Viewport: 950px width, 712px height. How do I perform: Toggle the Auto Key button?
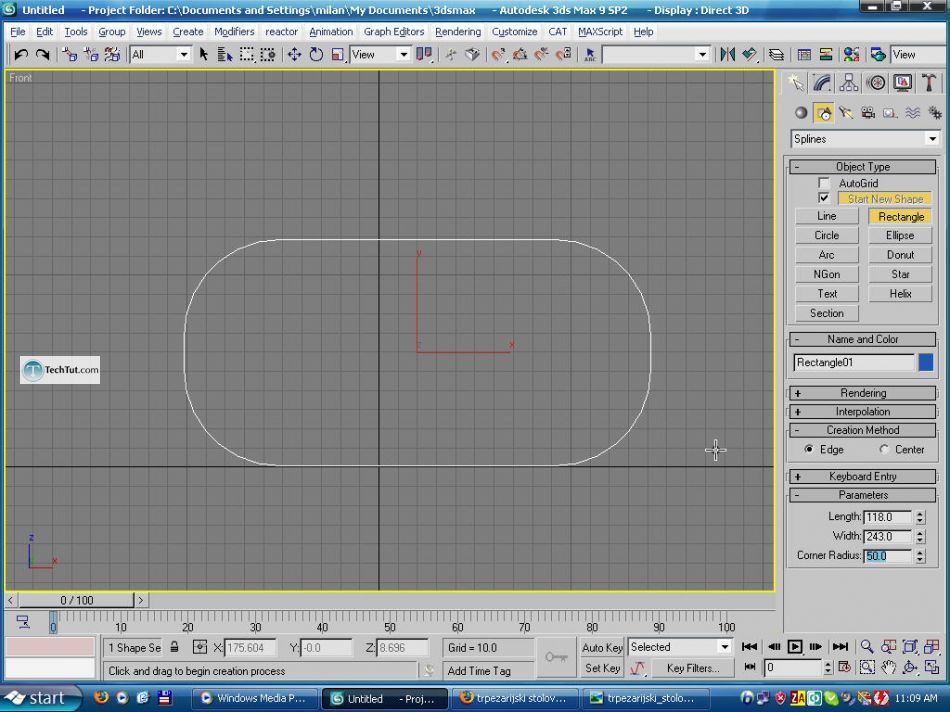click(x=602, y=647)
